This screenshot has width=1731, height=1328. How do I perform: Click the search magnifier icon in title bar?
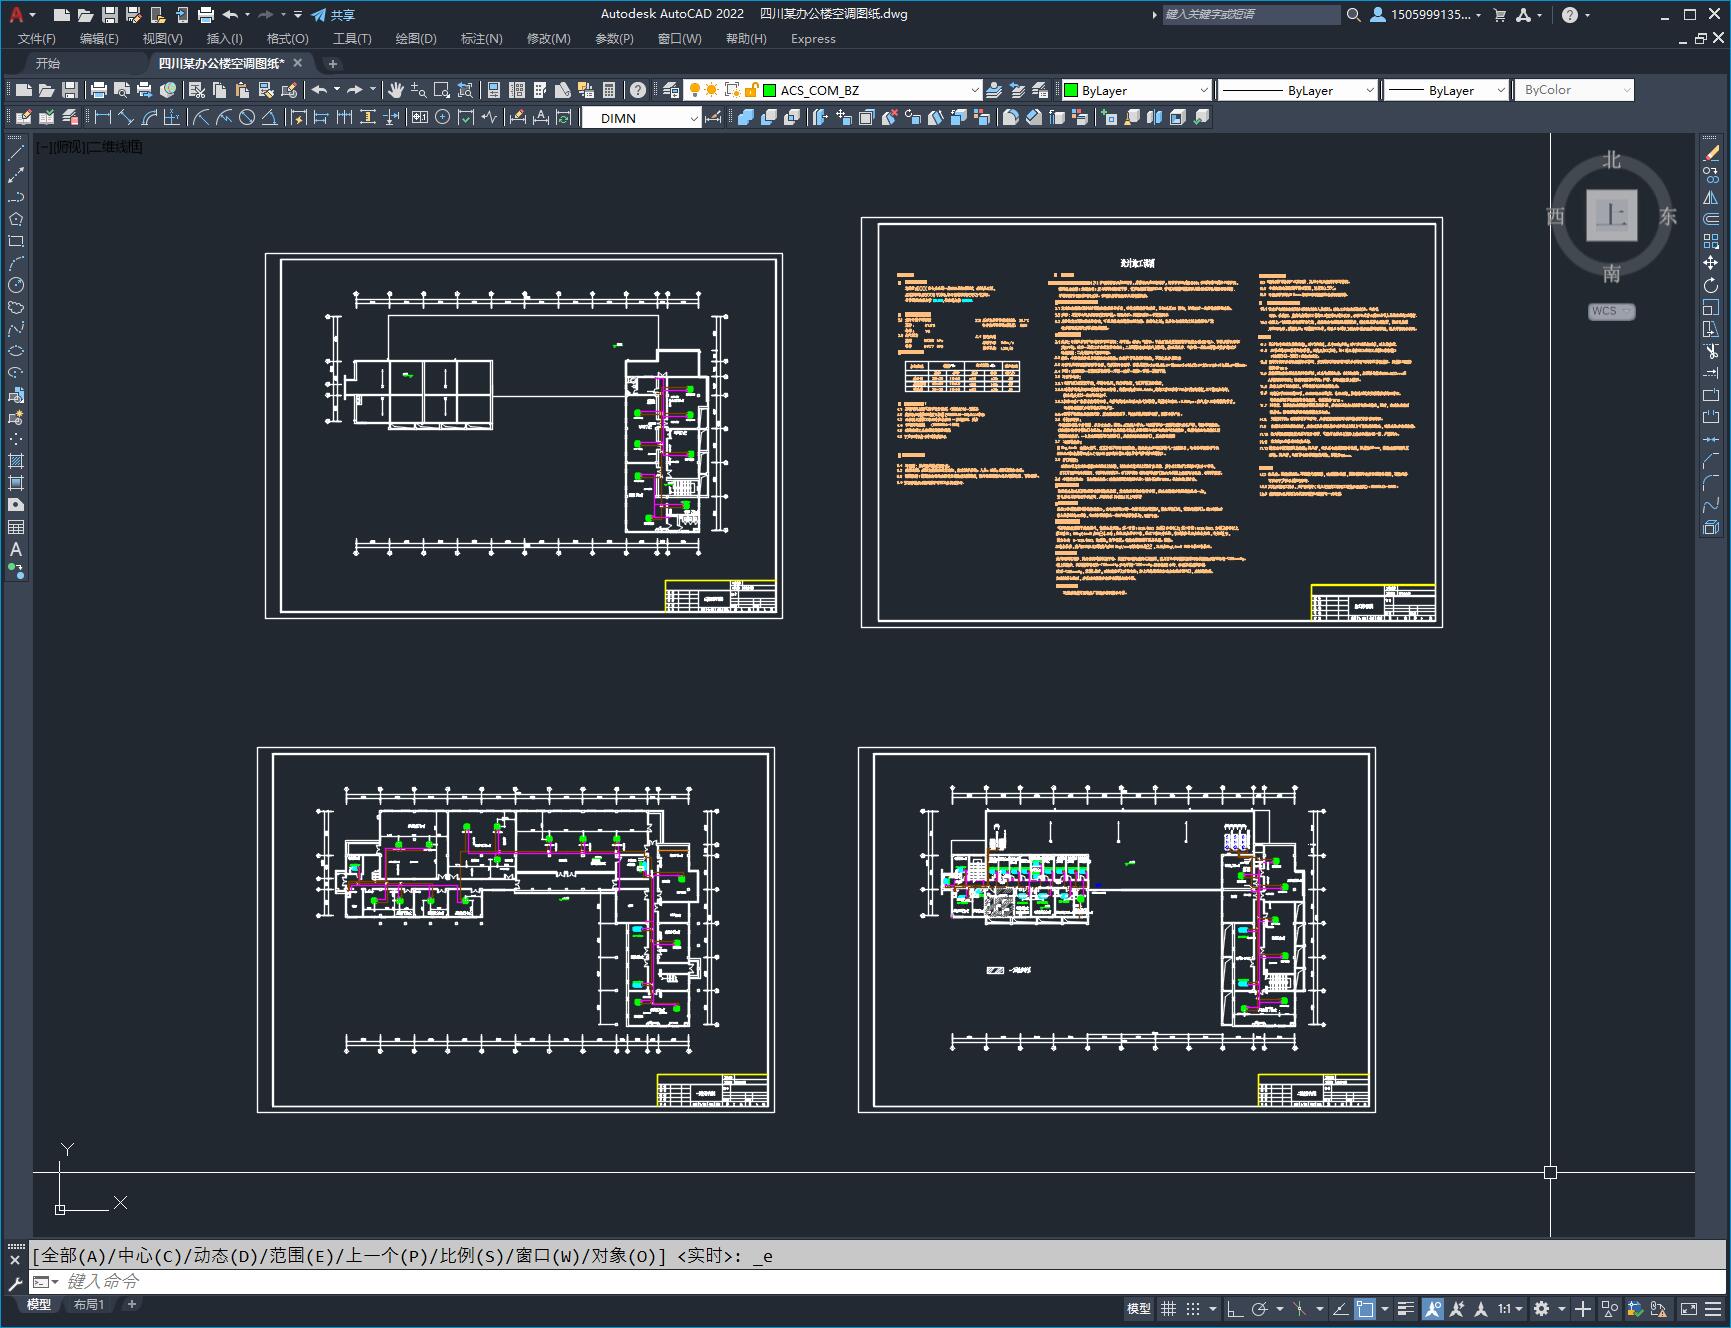(1354, 15)
